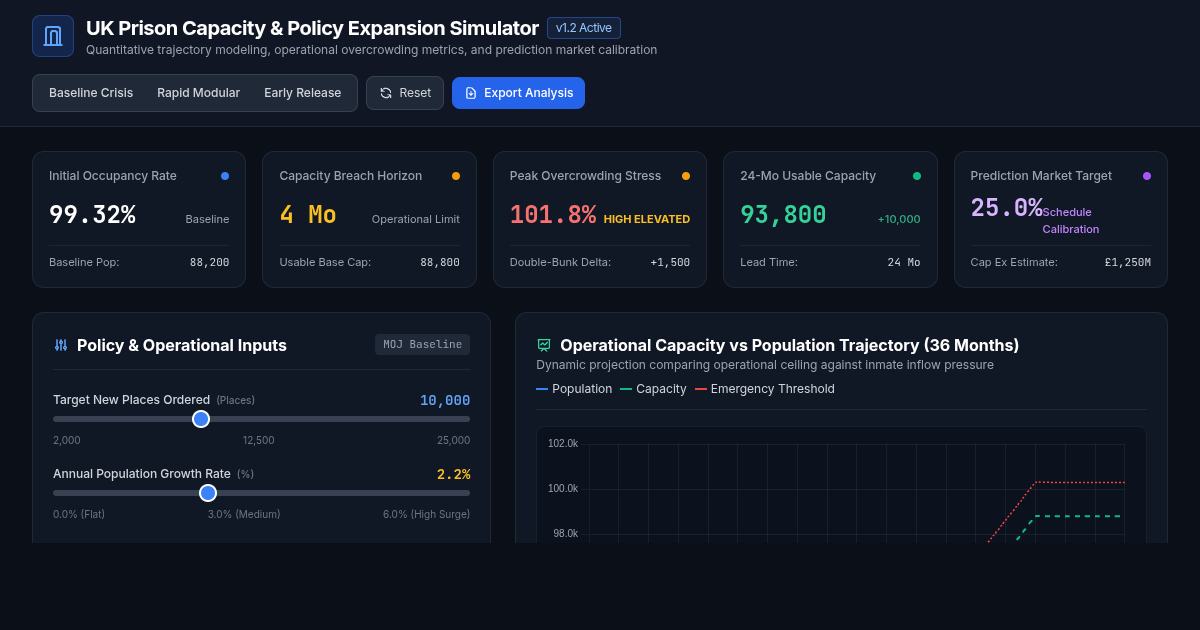Click the chart icon beside Operational Capacity title
1200x630 pixels.
(x=544, y=345)
